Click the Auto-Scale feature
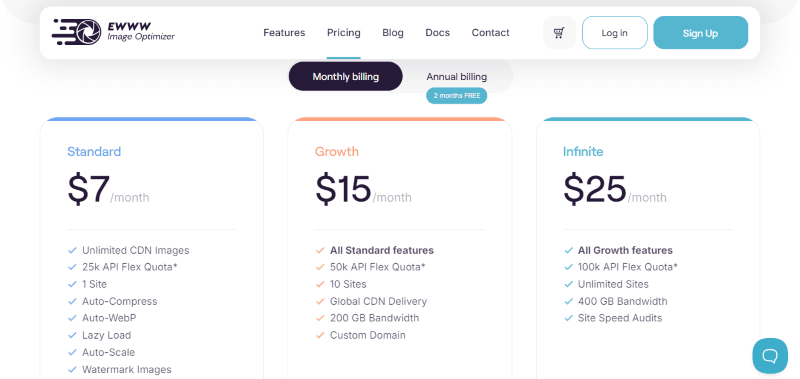 pyautogui.click(x=109, y=352)
